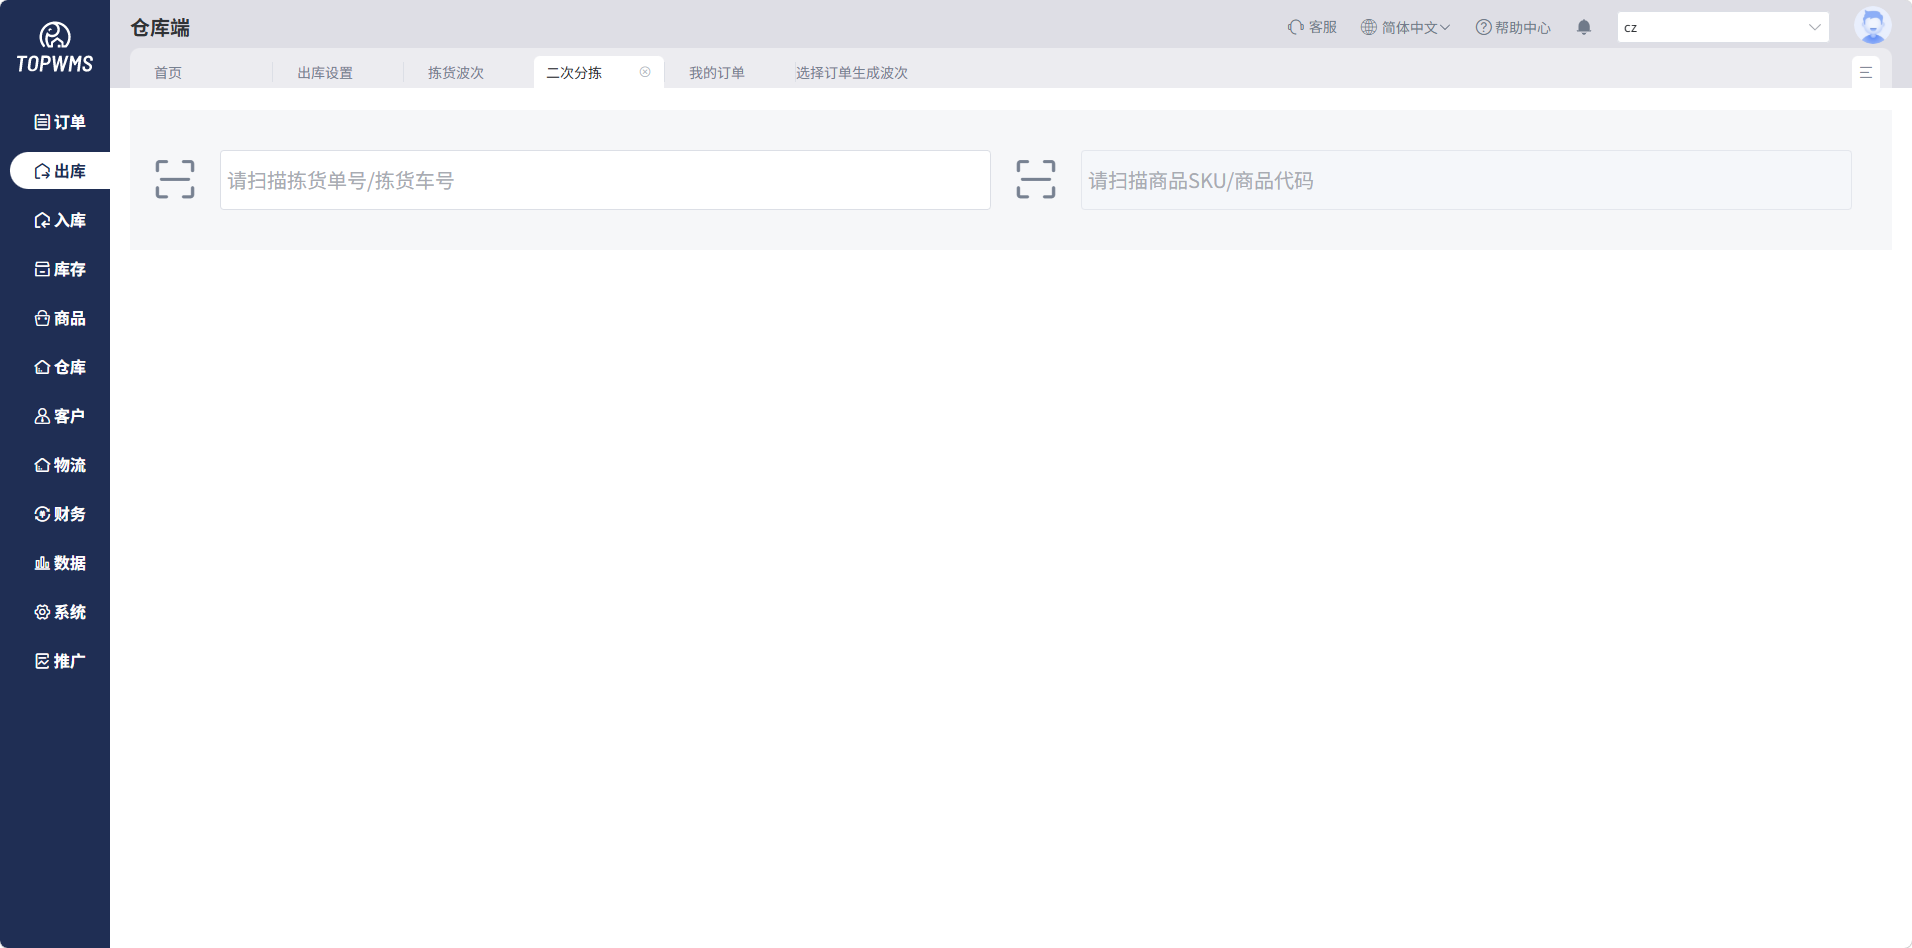Click the 仓库端 header title
This screenshot has width=1912, height=948.
[160, 28]
